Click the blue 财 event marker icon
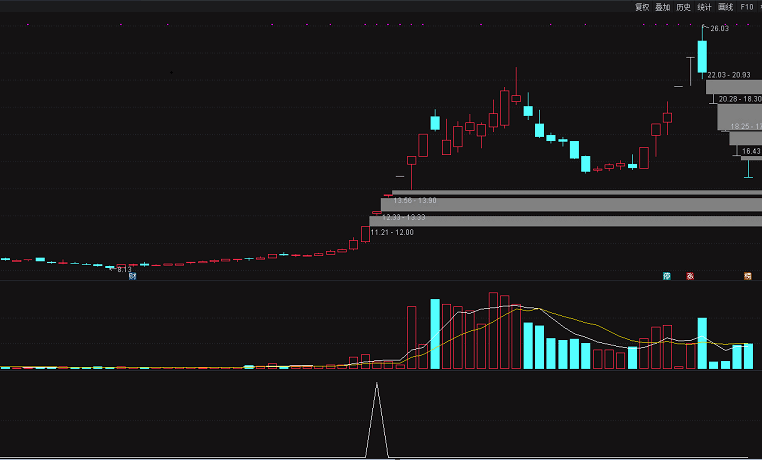 [x=132, y=276]
